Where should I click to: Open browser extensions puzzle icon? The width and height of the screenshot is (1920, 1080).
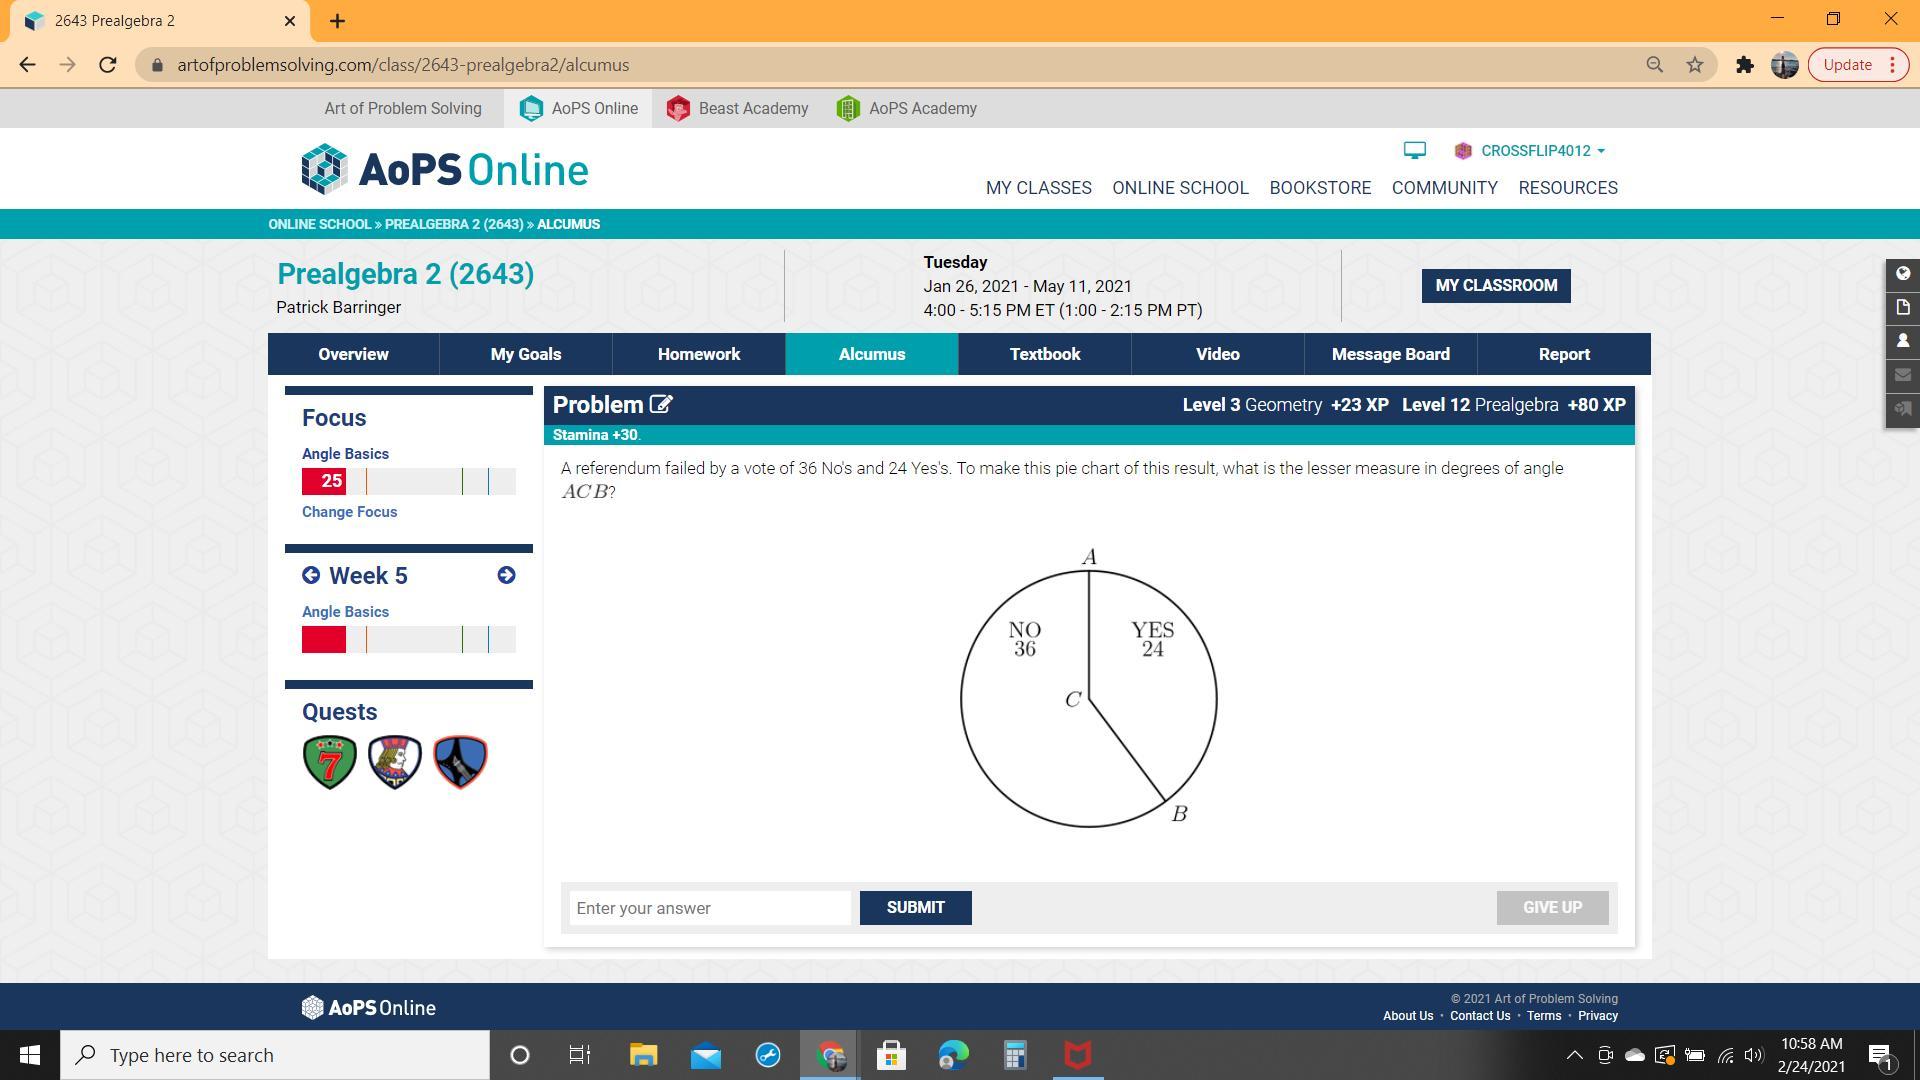[x=1744, y=65]
